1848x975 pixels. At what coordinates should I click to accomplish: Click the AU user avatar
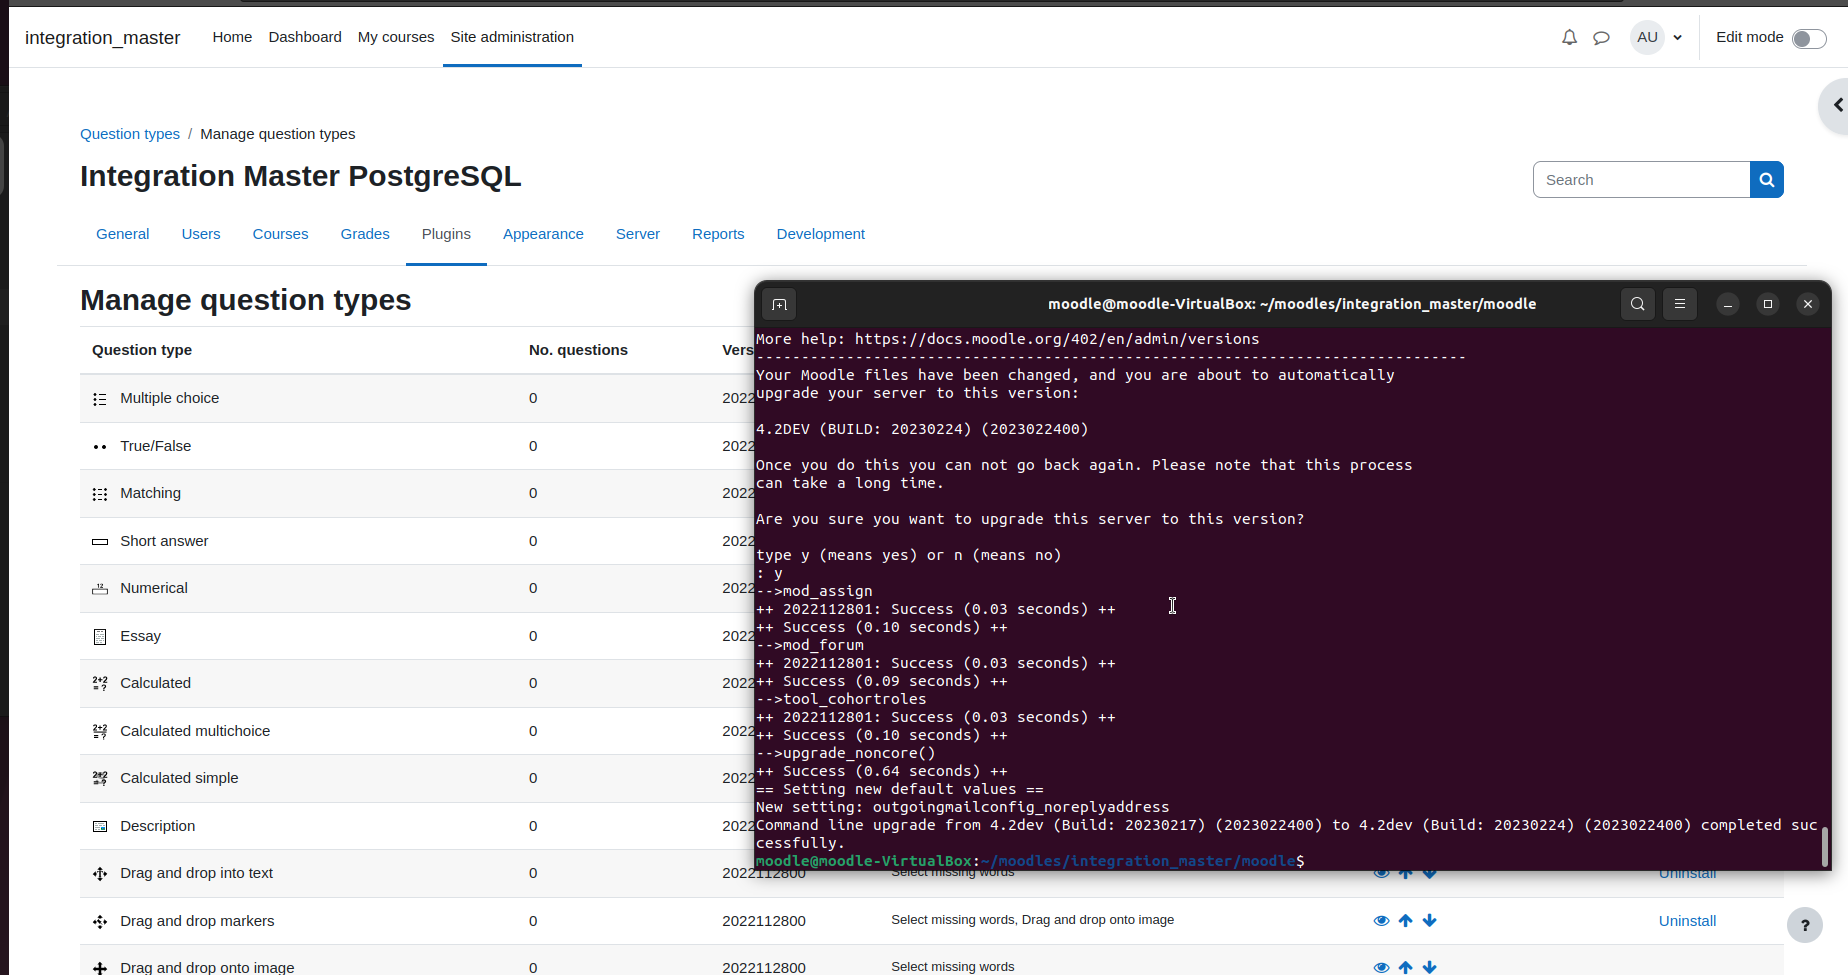[1647, 38]
